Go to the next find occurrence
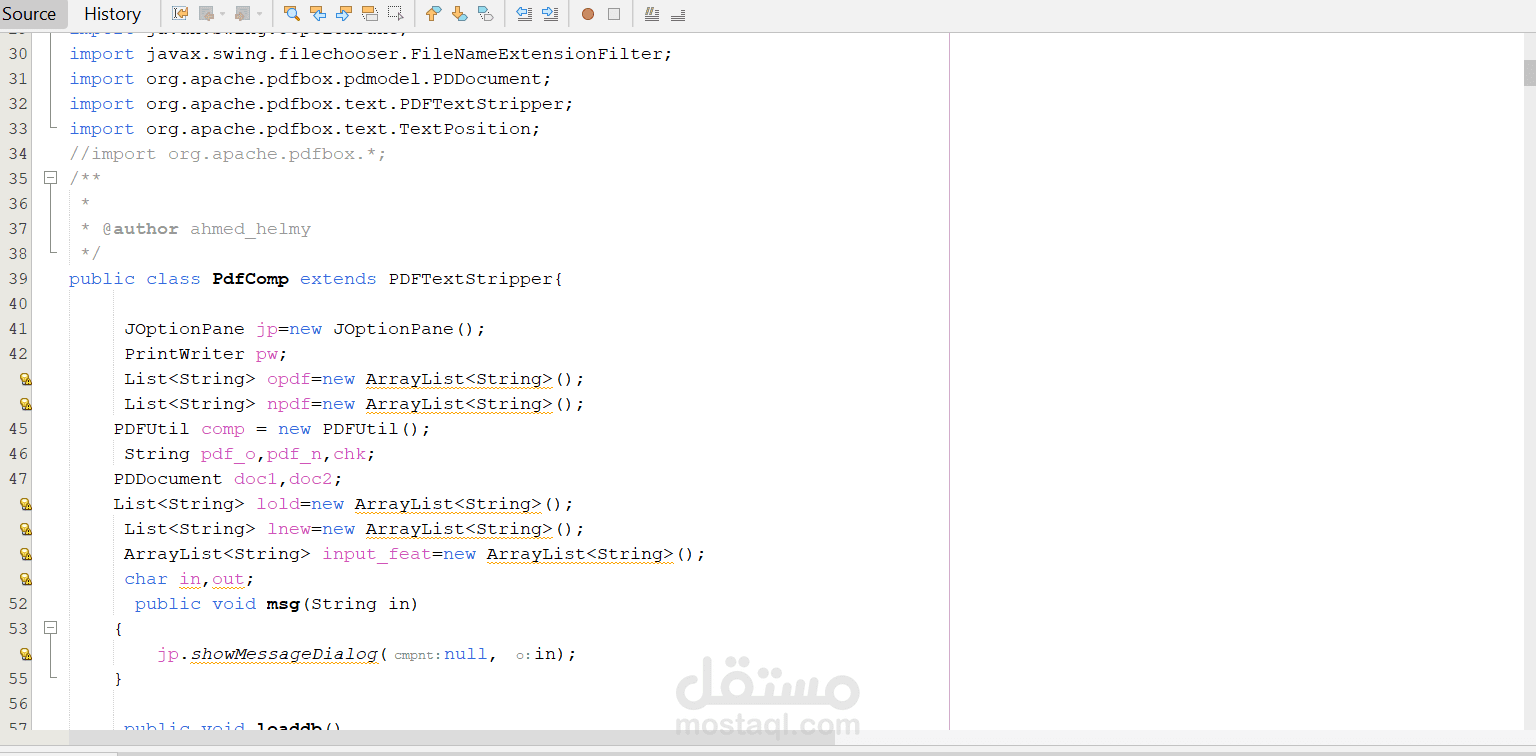This screenshot has width=1536, height=756. [x=344, y=14]
